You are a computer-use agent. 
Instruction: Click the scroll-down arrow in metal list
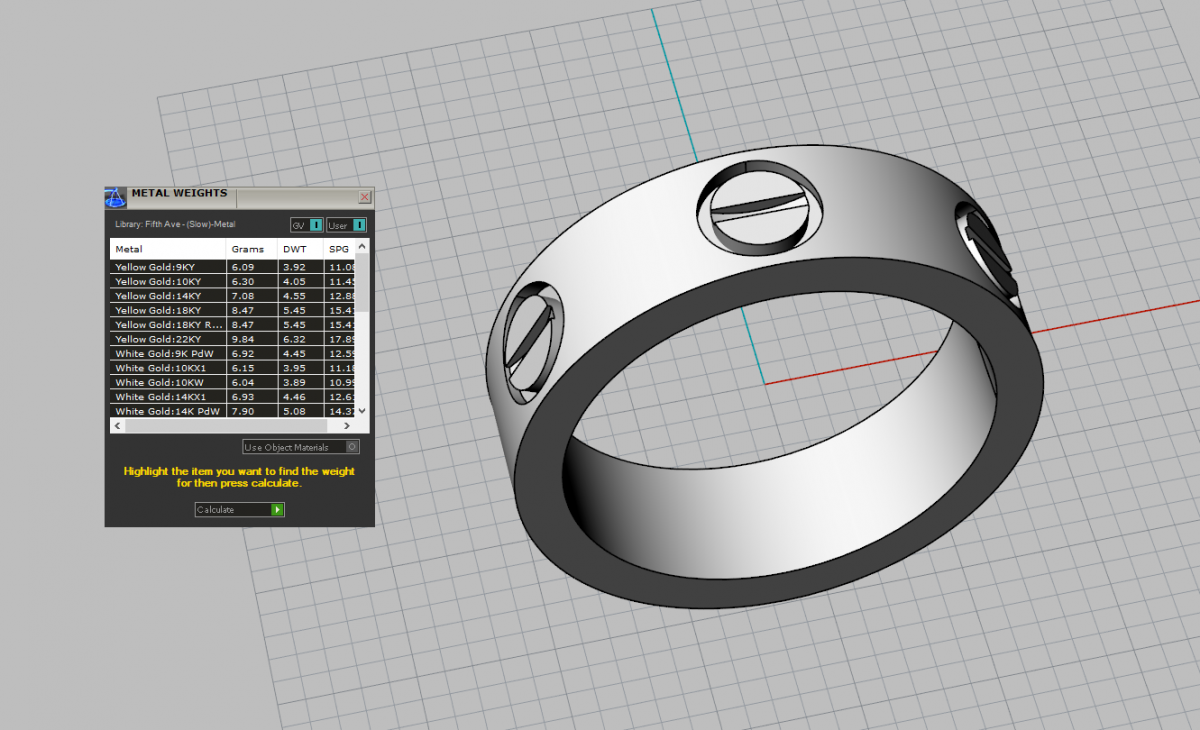pos(362,410)
